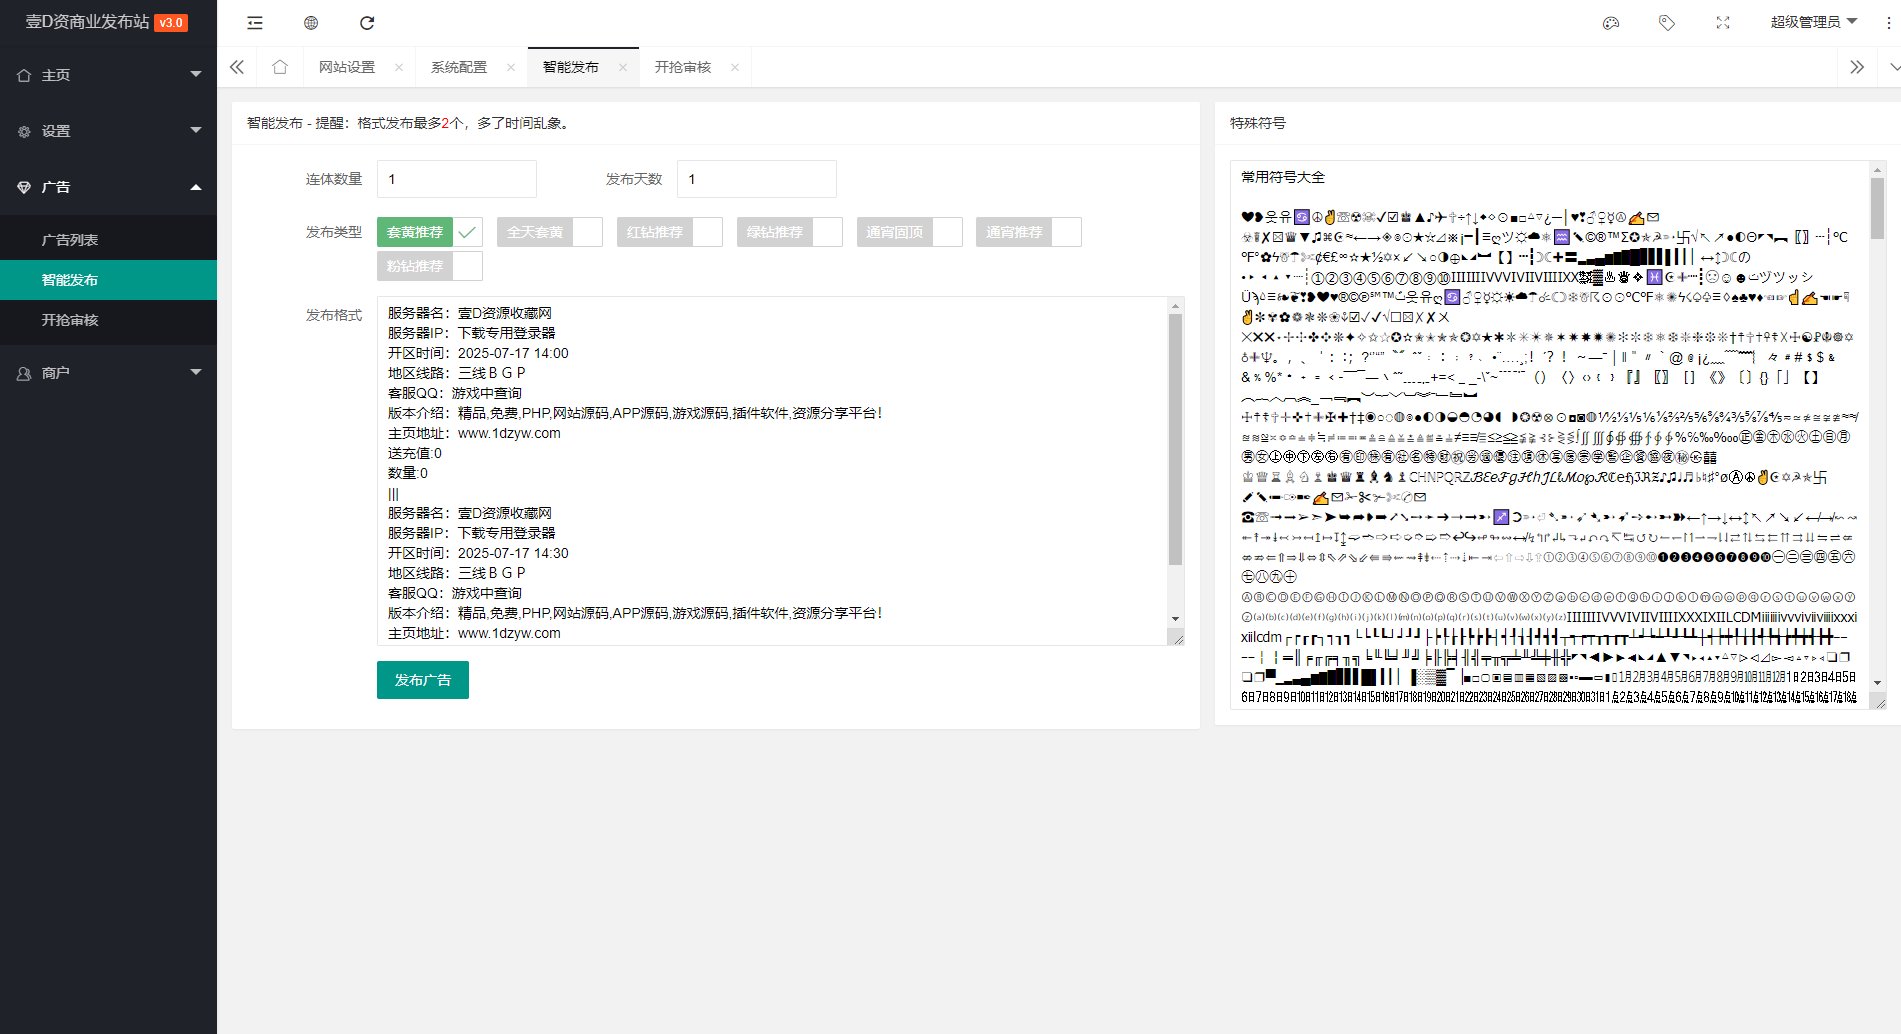1901x1034 pixels.
Task: Open 广告列表 in the sidebar
Action: 108,240
